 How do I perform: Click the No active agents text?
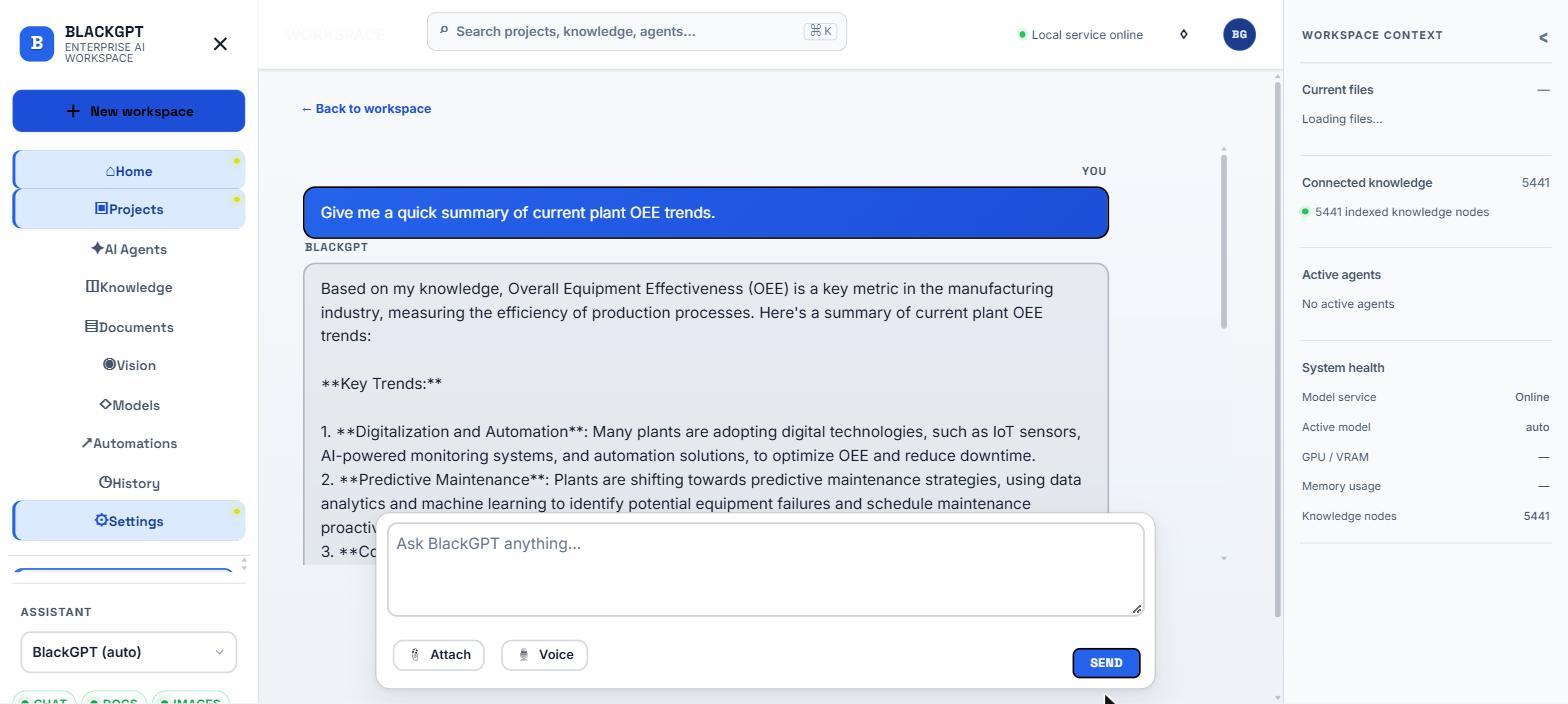tap(1348, 304)
